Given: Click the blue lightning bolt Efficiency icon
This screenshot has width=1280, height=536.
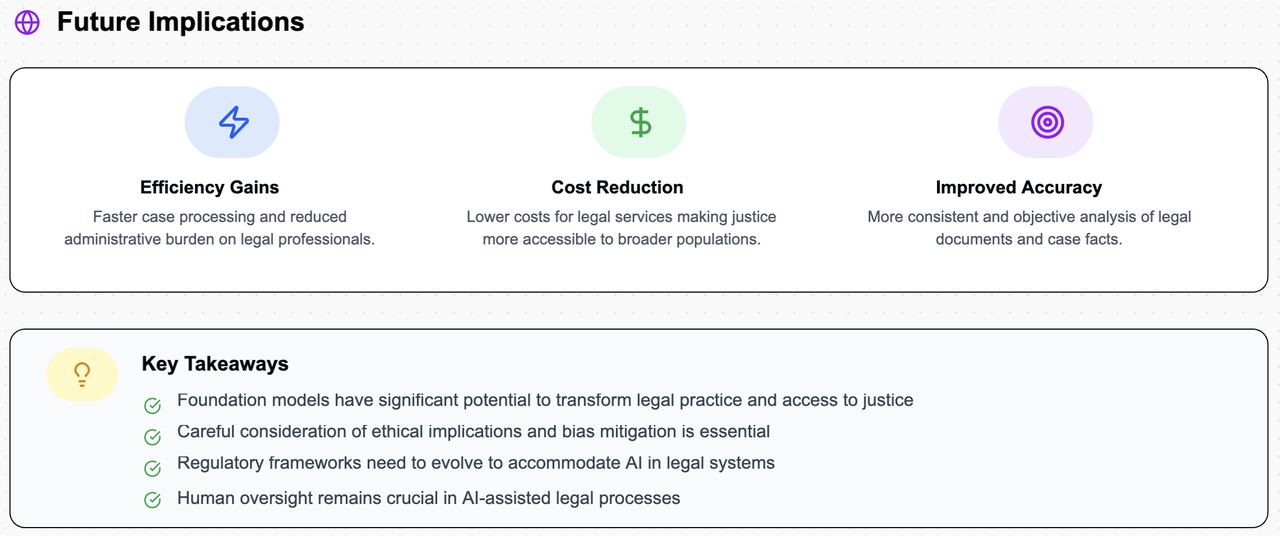Looking at the screenshot, I should point(233,122).
